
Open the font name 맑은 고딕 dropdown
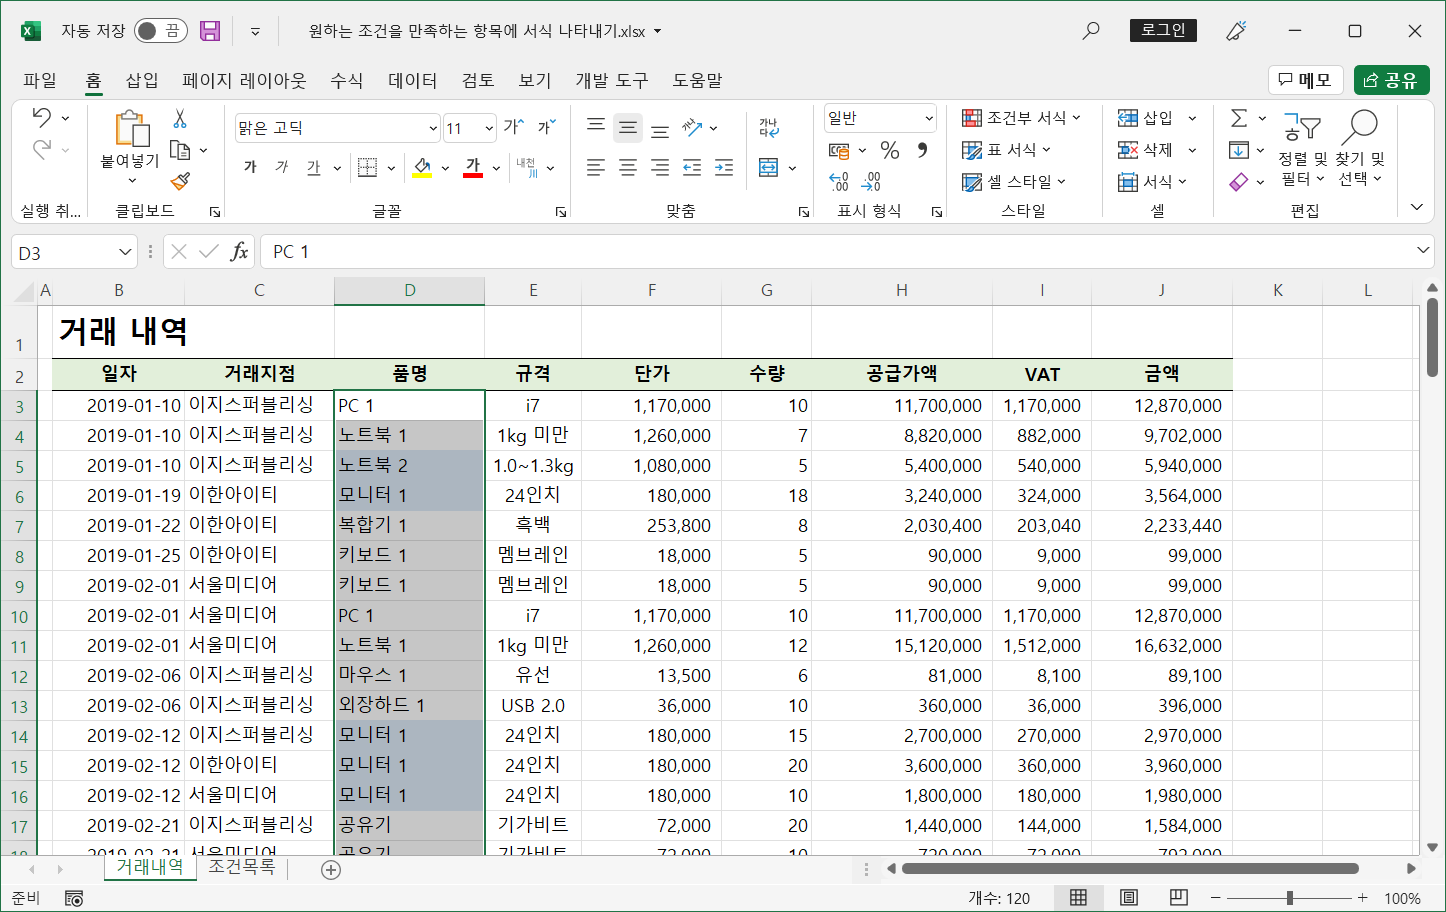tap(433, 128)
